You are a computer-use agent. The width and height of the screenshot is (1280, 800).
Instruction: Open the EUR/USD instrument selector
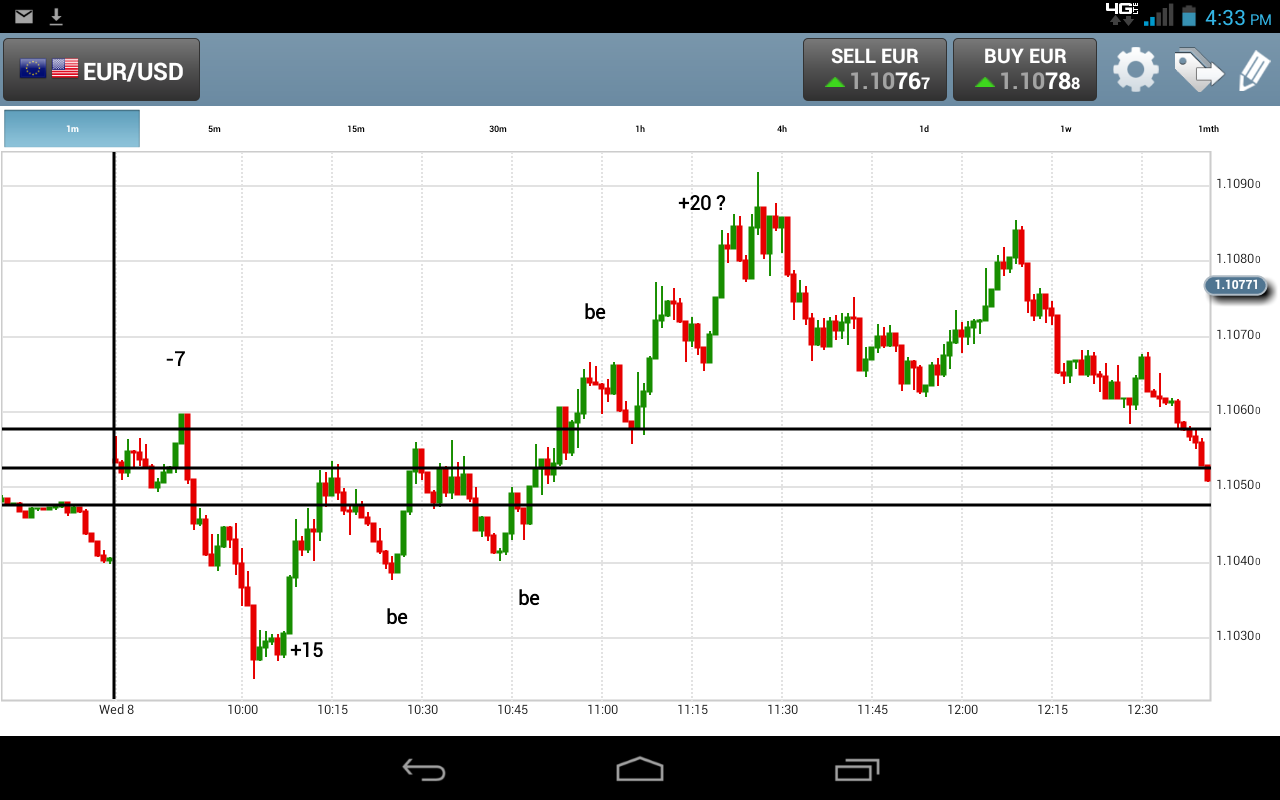pos(101,70)
